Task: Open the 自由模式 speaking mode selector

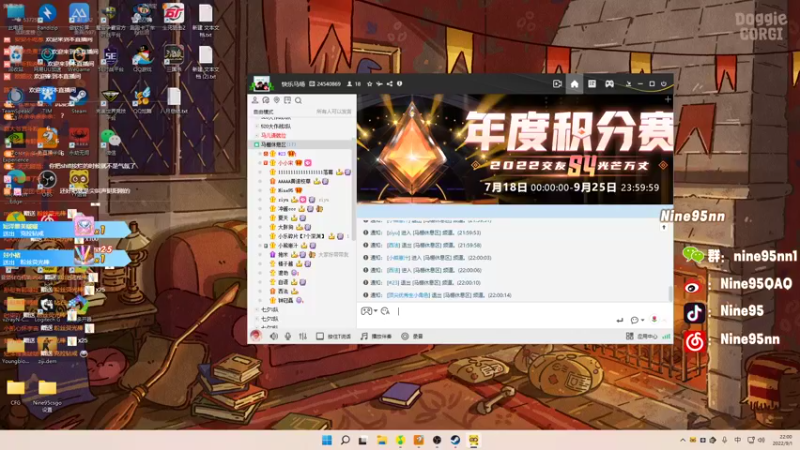Action: tap(263, 112)
